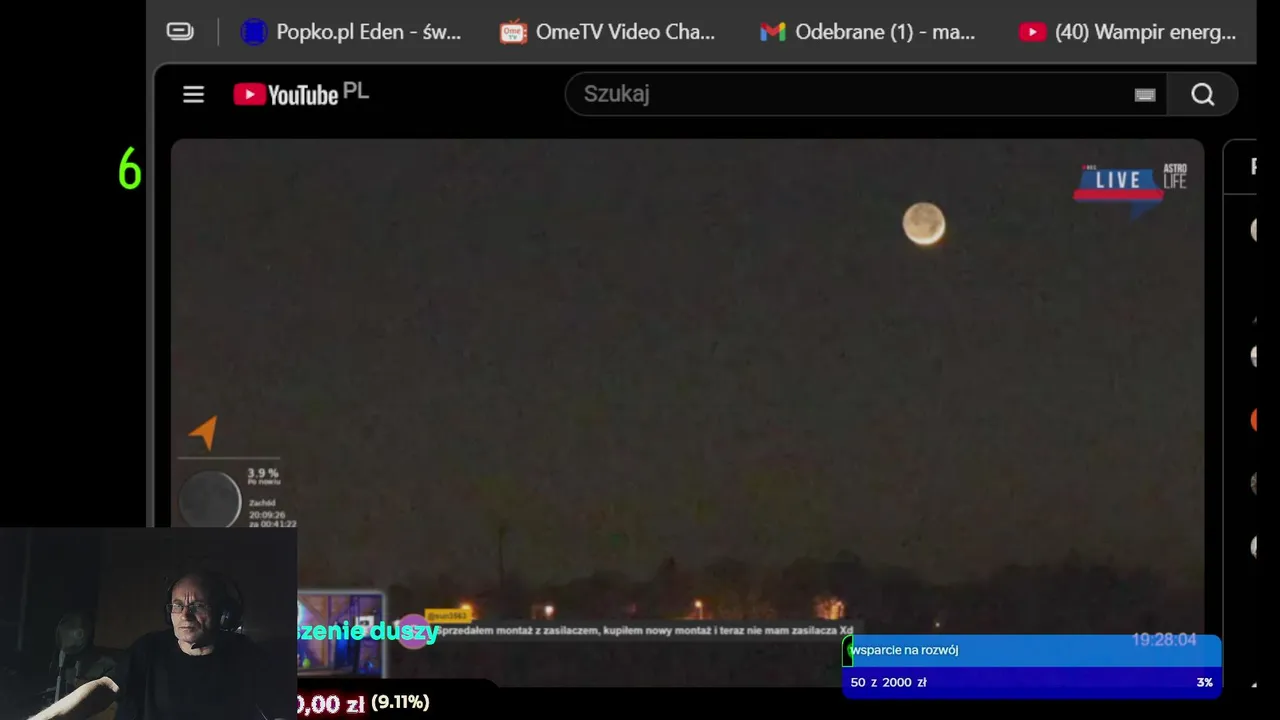Click the webcam overlay of the streamer
This screenshot has width=1280, height=720.
click(148, 624)
